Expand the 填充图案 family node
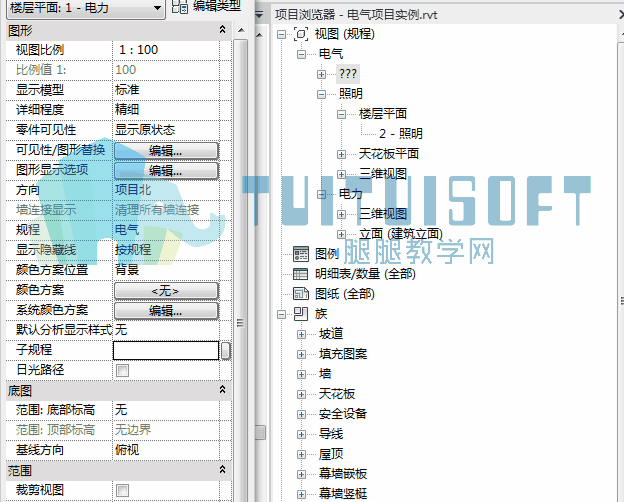 301,354
